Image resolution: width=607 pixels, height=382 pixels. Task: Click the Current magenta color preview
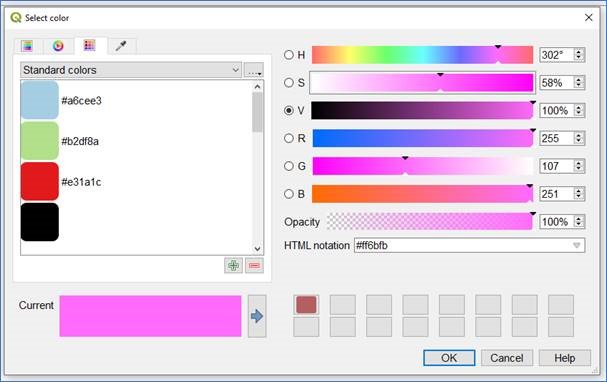pos(151,316)
